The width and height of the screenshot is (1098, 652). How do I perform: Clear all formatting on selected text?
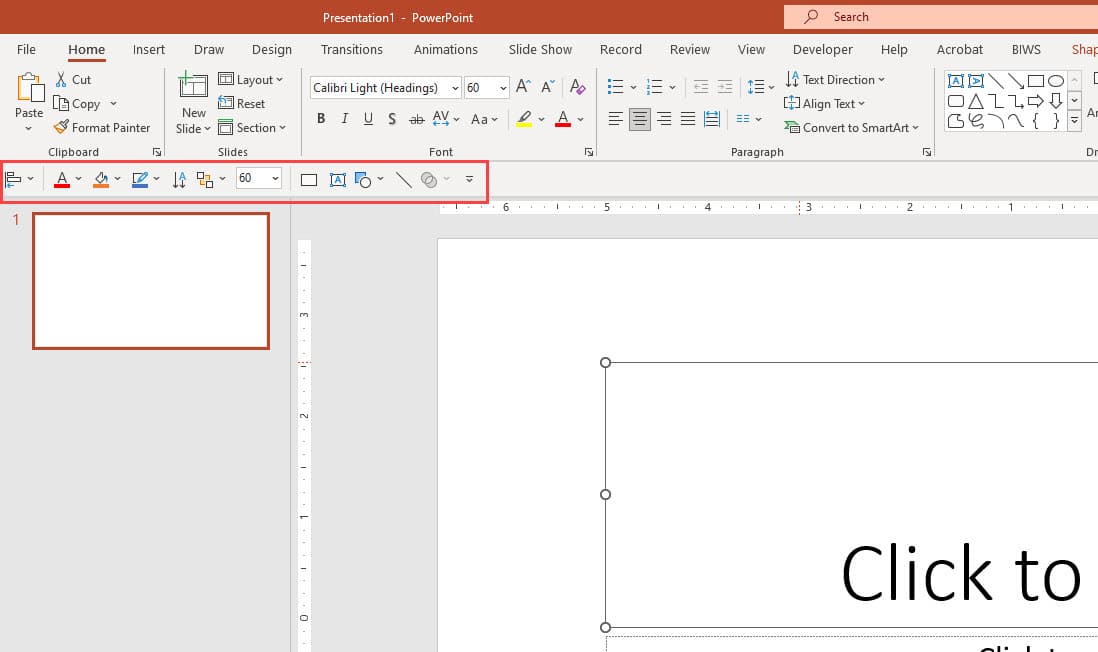577,87
